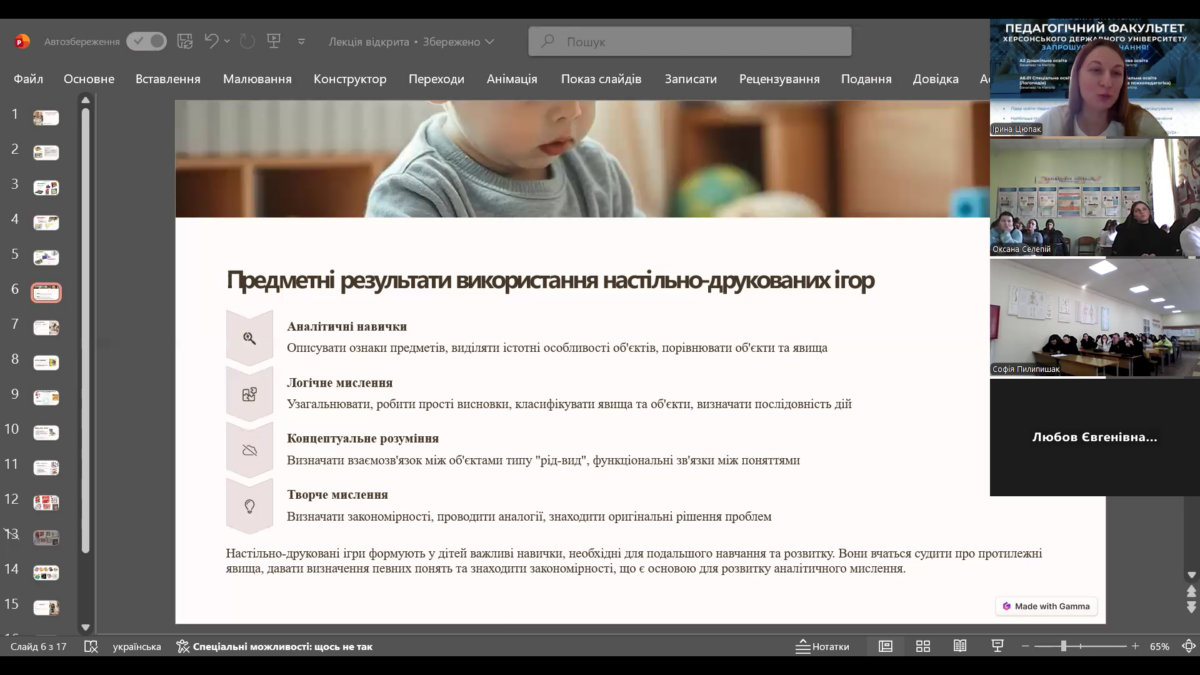Toggle the Автозбереження autosave switch
Image resolution: width=1200 pixels, height=675 pixels.
point(146,41)
